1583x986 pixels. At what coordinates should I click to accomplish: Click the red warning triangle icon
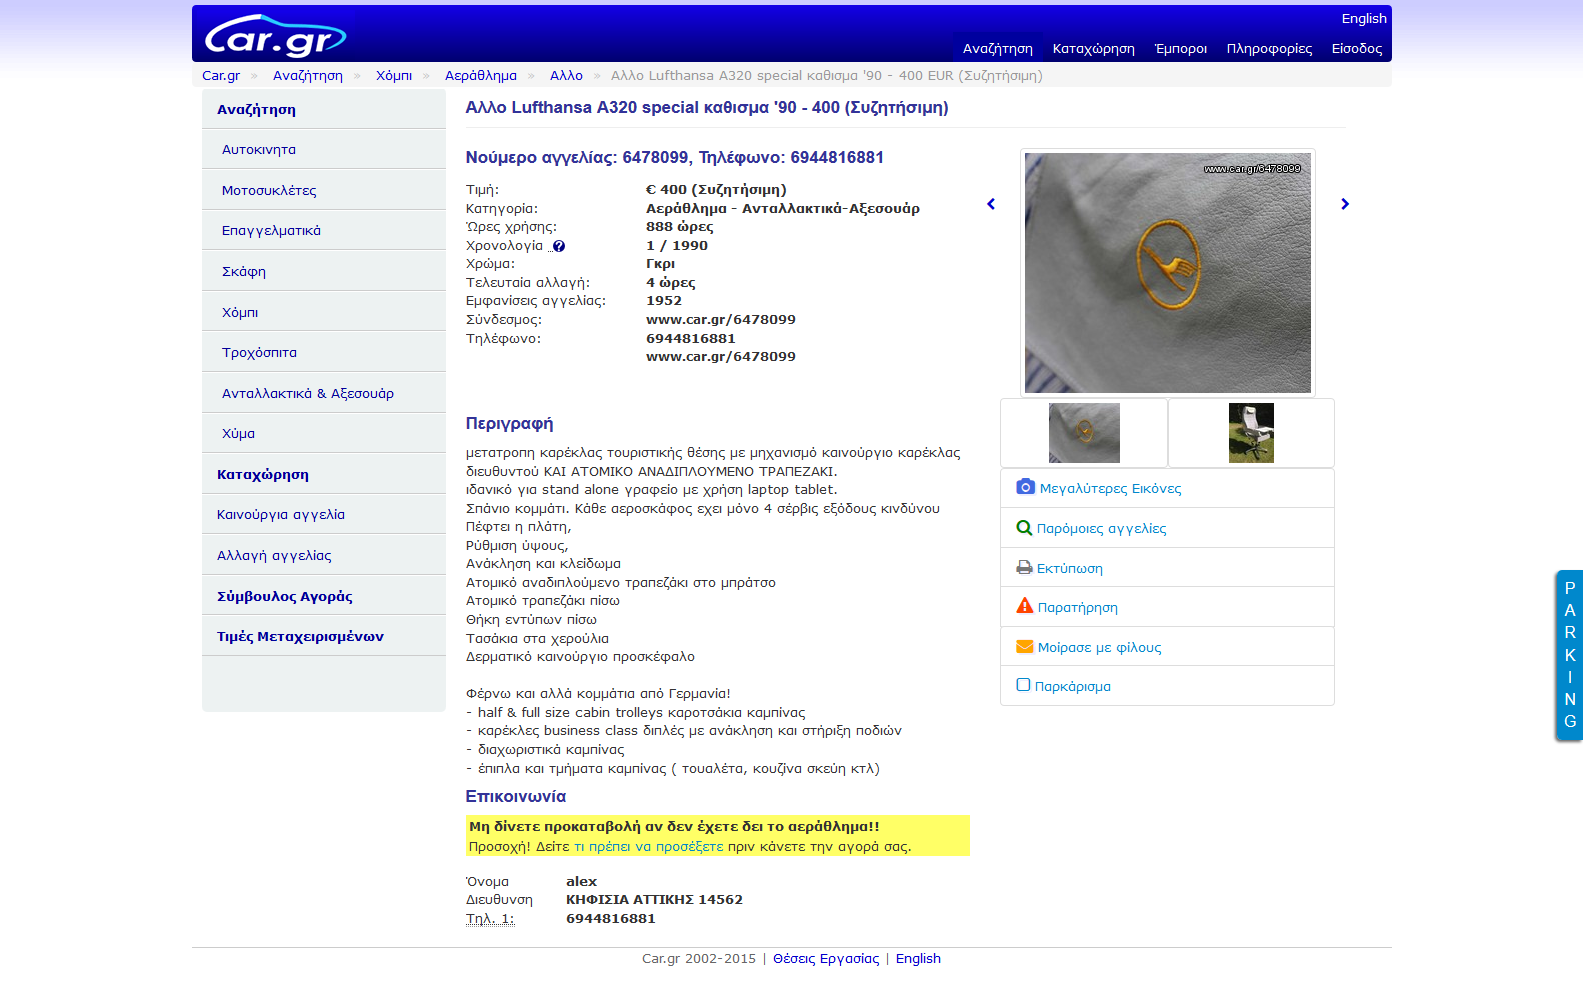point(1024,606)
